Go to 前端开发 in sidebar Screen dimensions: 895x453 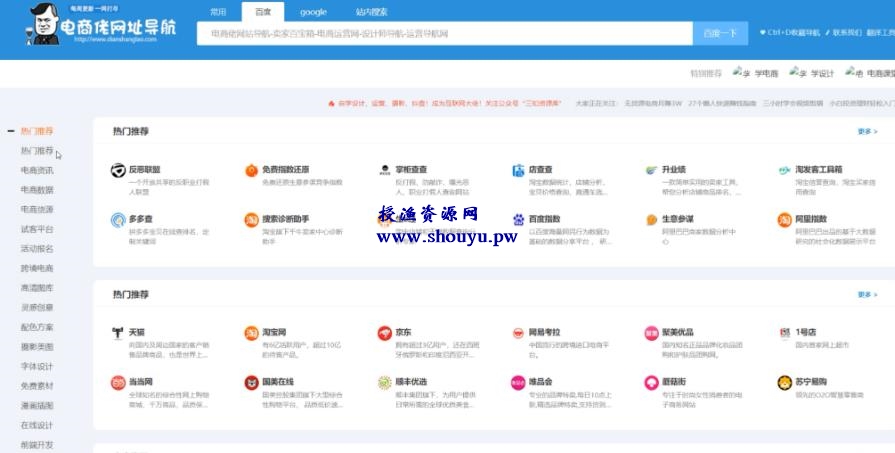click(x=37, y=444)
